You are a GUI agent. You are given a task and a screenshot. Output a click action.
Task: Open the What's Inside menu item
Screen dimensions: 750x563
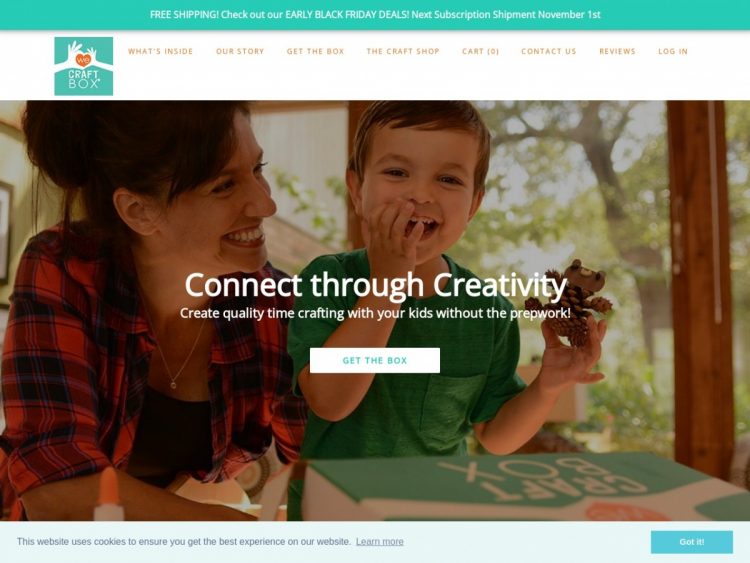click(160, 51)
